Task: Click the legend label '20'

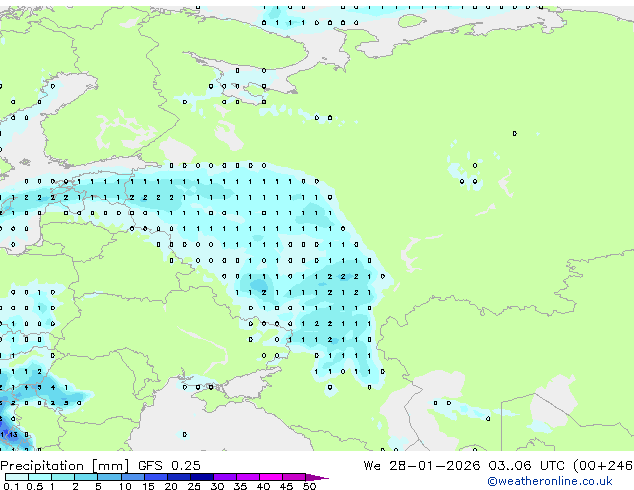Action: click(171, 486)
